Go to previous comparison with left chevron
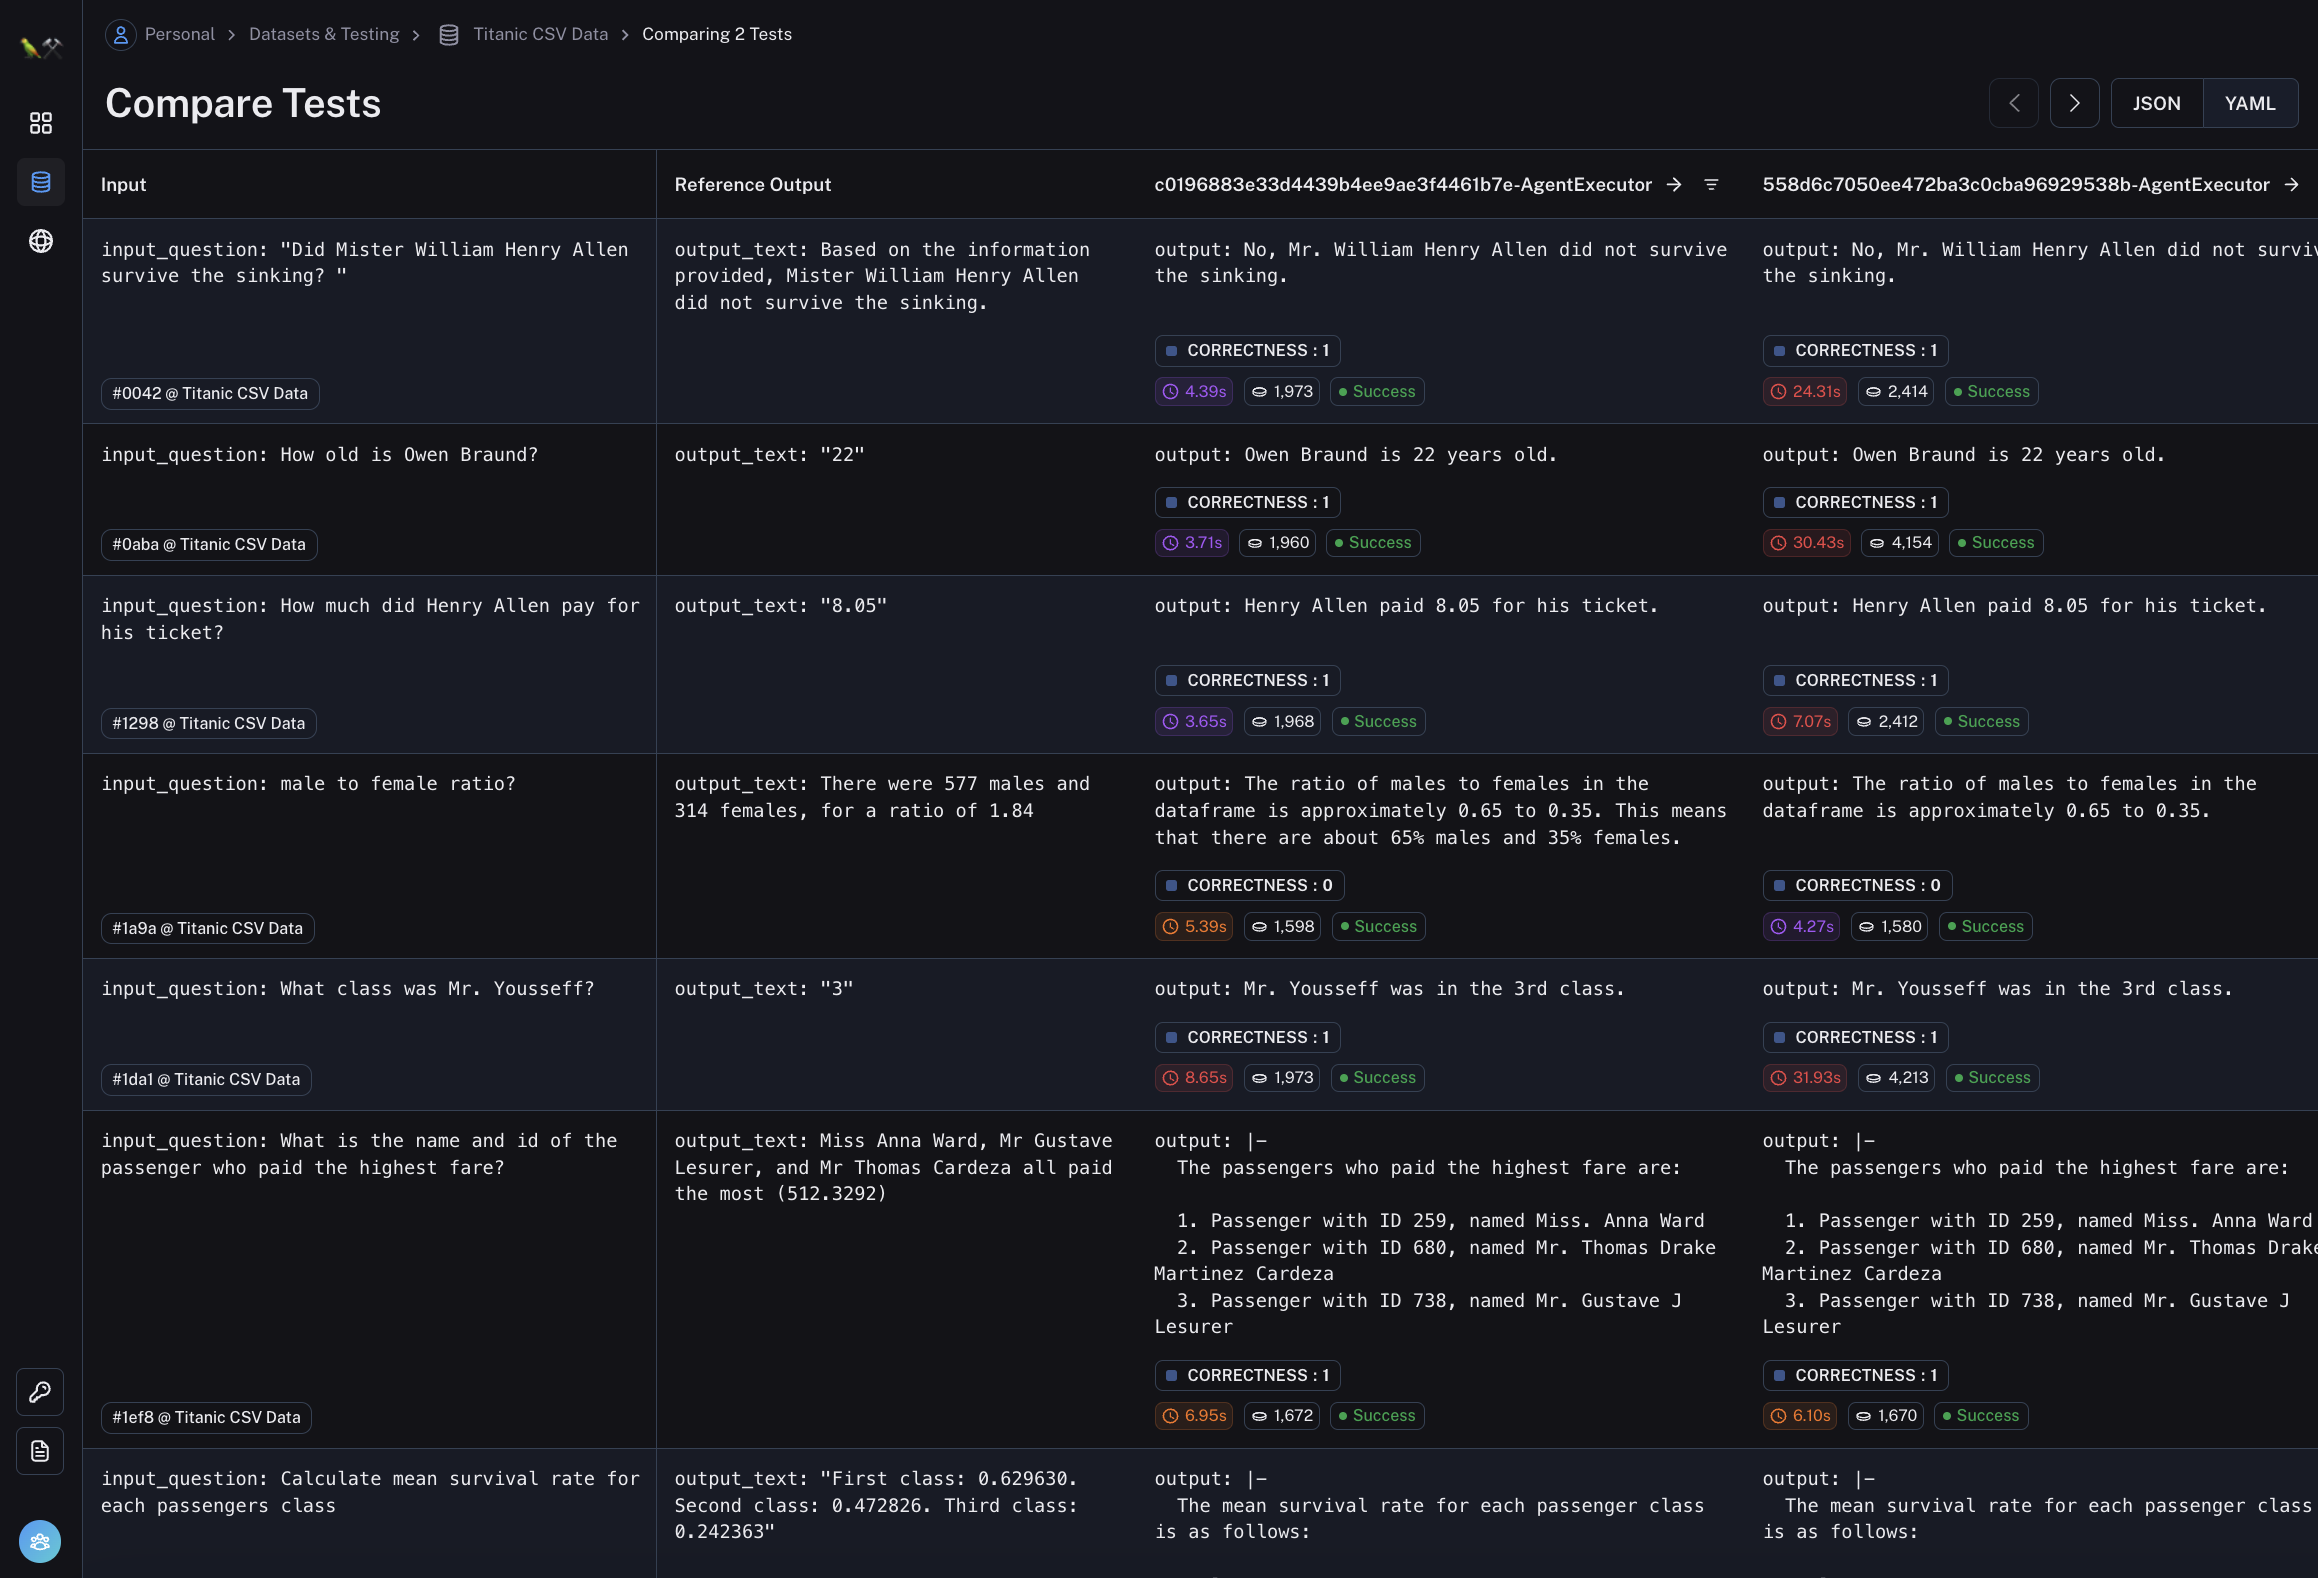 [2014, 104]
